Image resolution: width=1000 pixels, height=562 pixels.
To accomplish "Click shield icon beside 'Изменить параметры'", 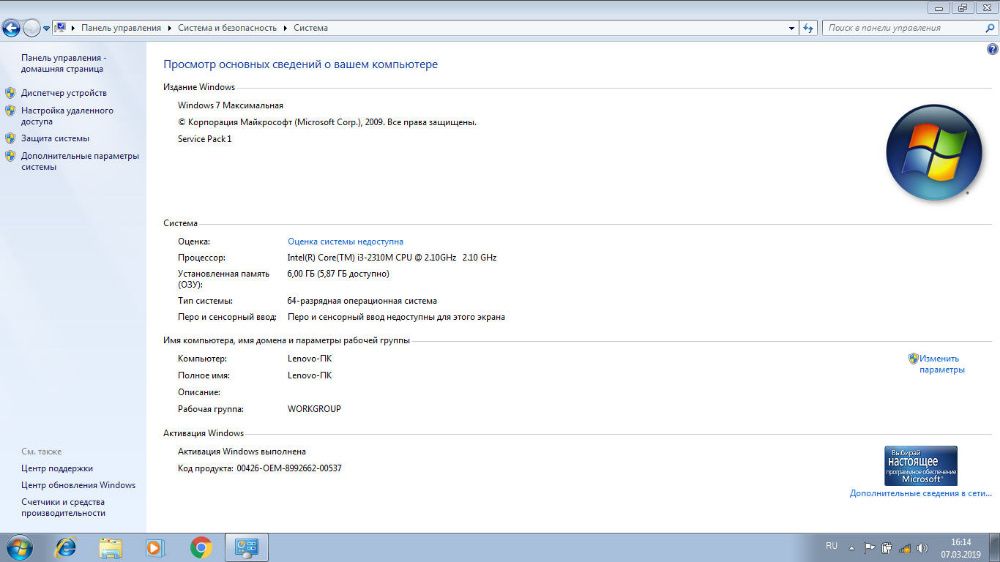I will pos(913,359).
